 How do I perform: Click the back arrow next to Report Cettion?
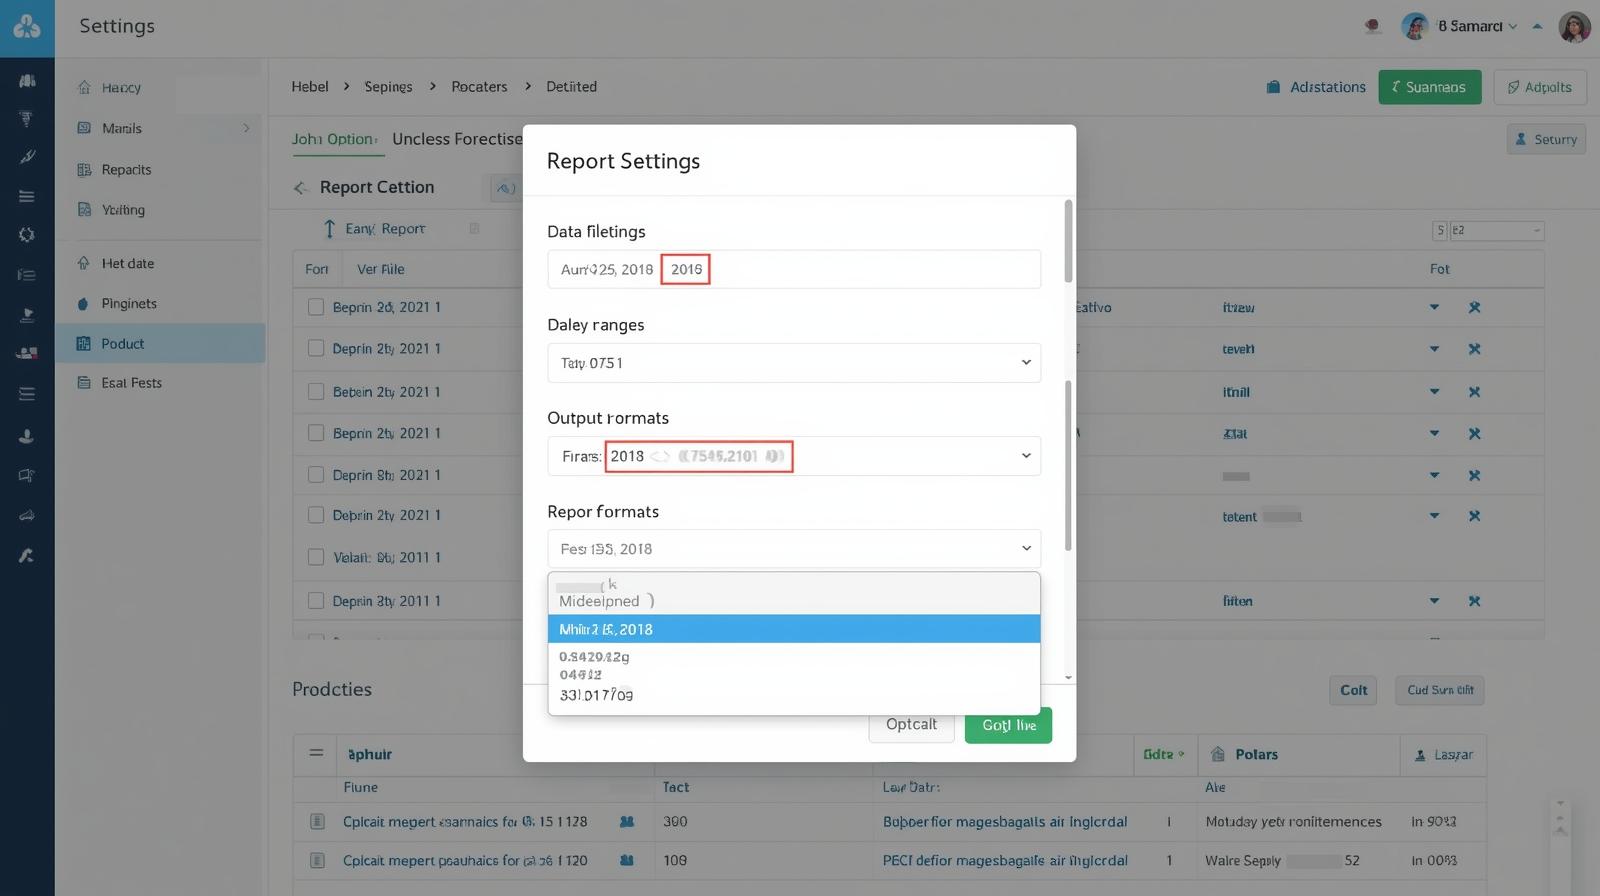[x=300, y=188]
